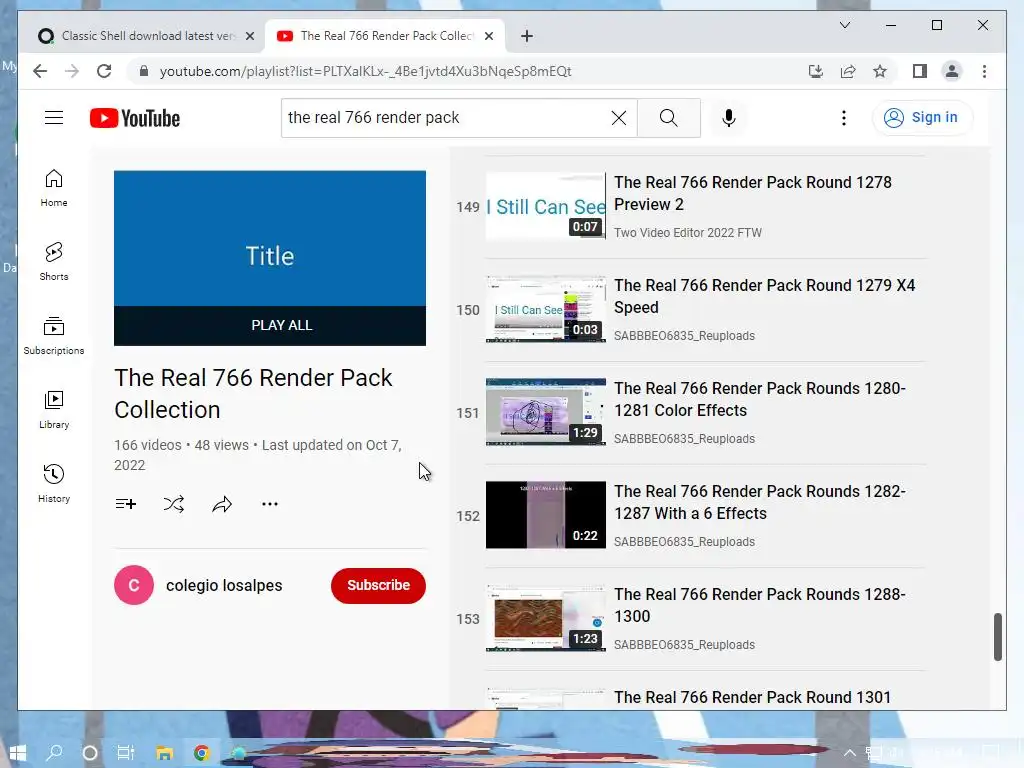The image size is (1024, 768).
Task: Open SABBBEO6835_Reuploads channel under video 150
Action: pyautogui.click(x=684, y=336)
